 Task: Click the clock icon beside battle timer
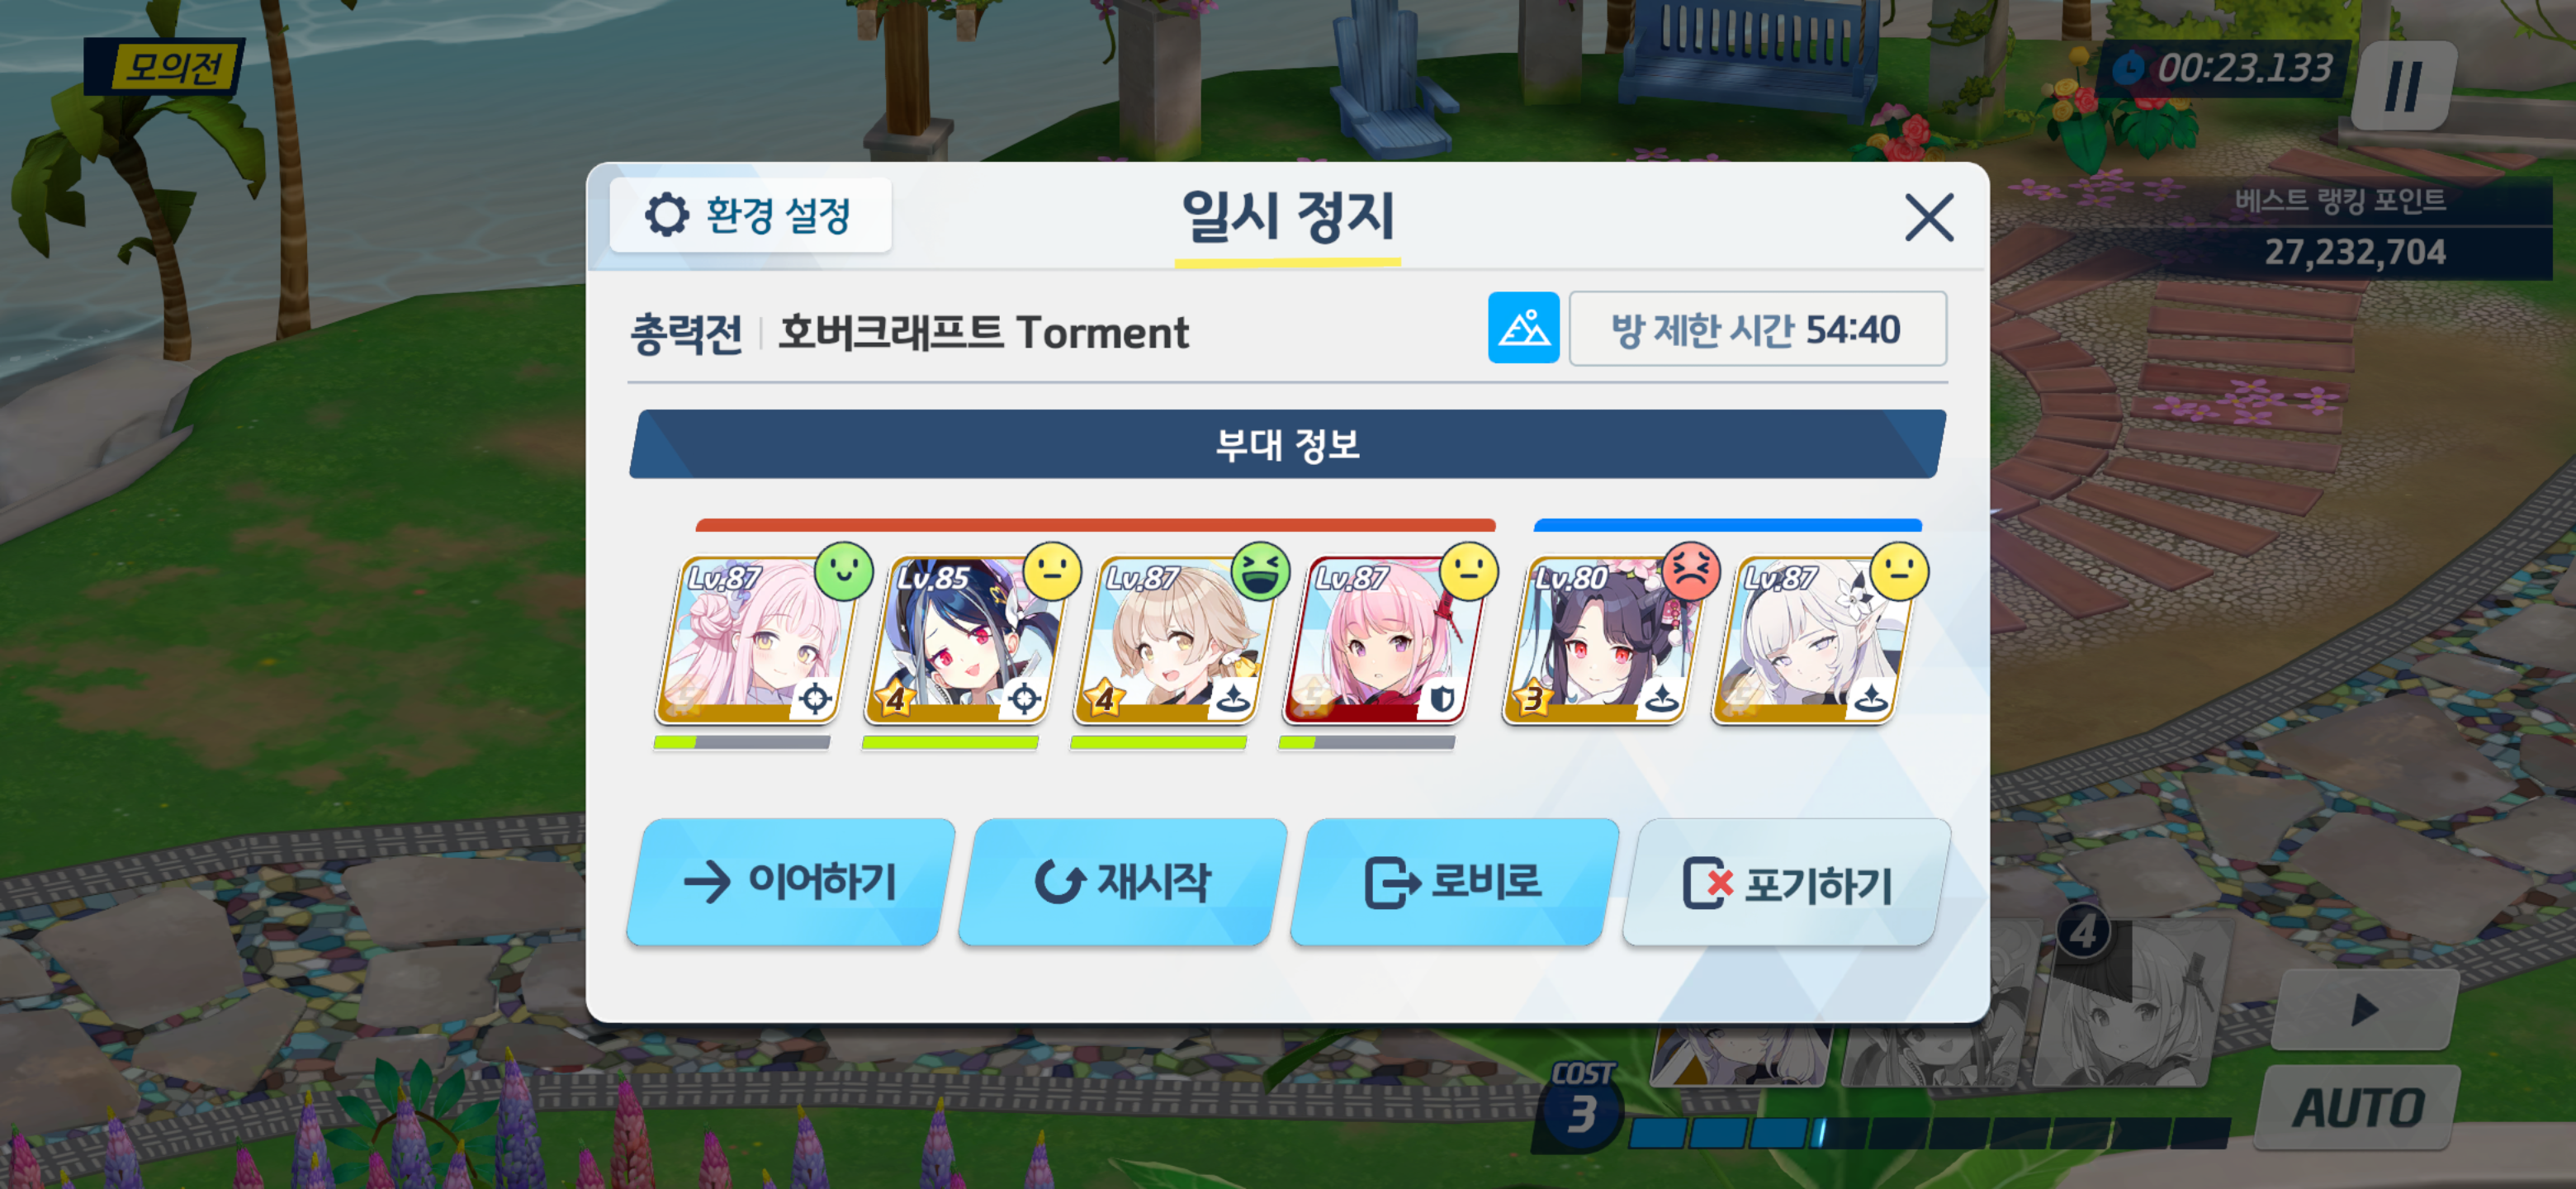click(x=2126, y=68)
